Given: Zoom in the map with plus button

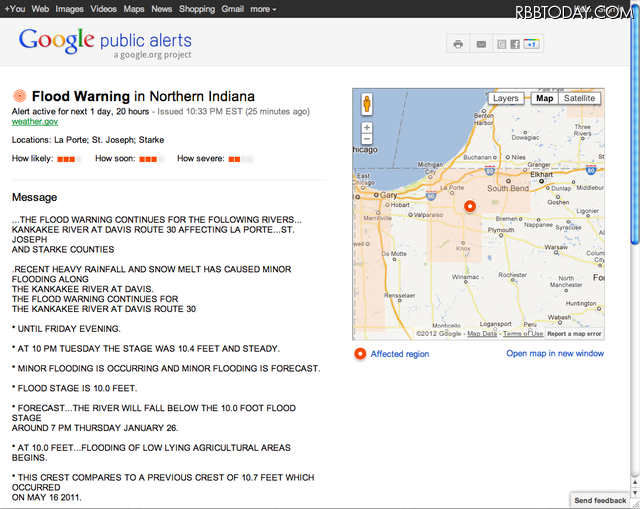Looking at the screenshot, I should 367,128.
